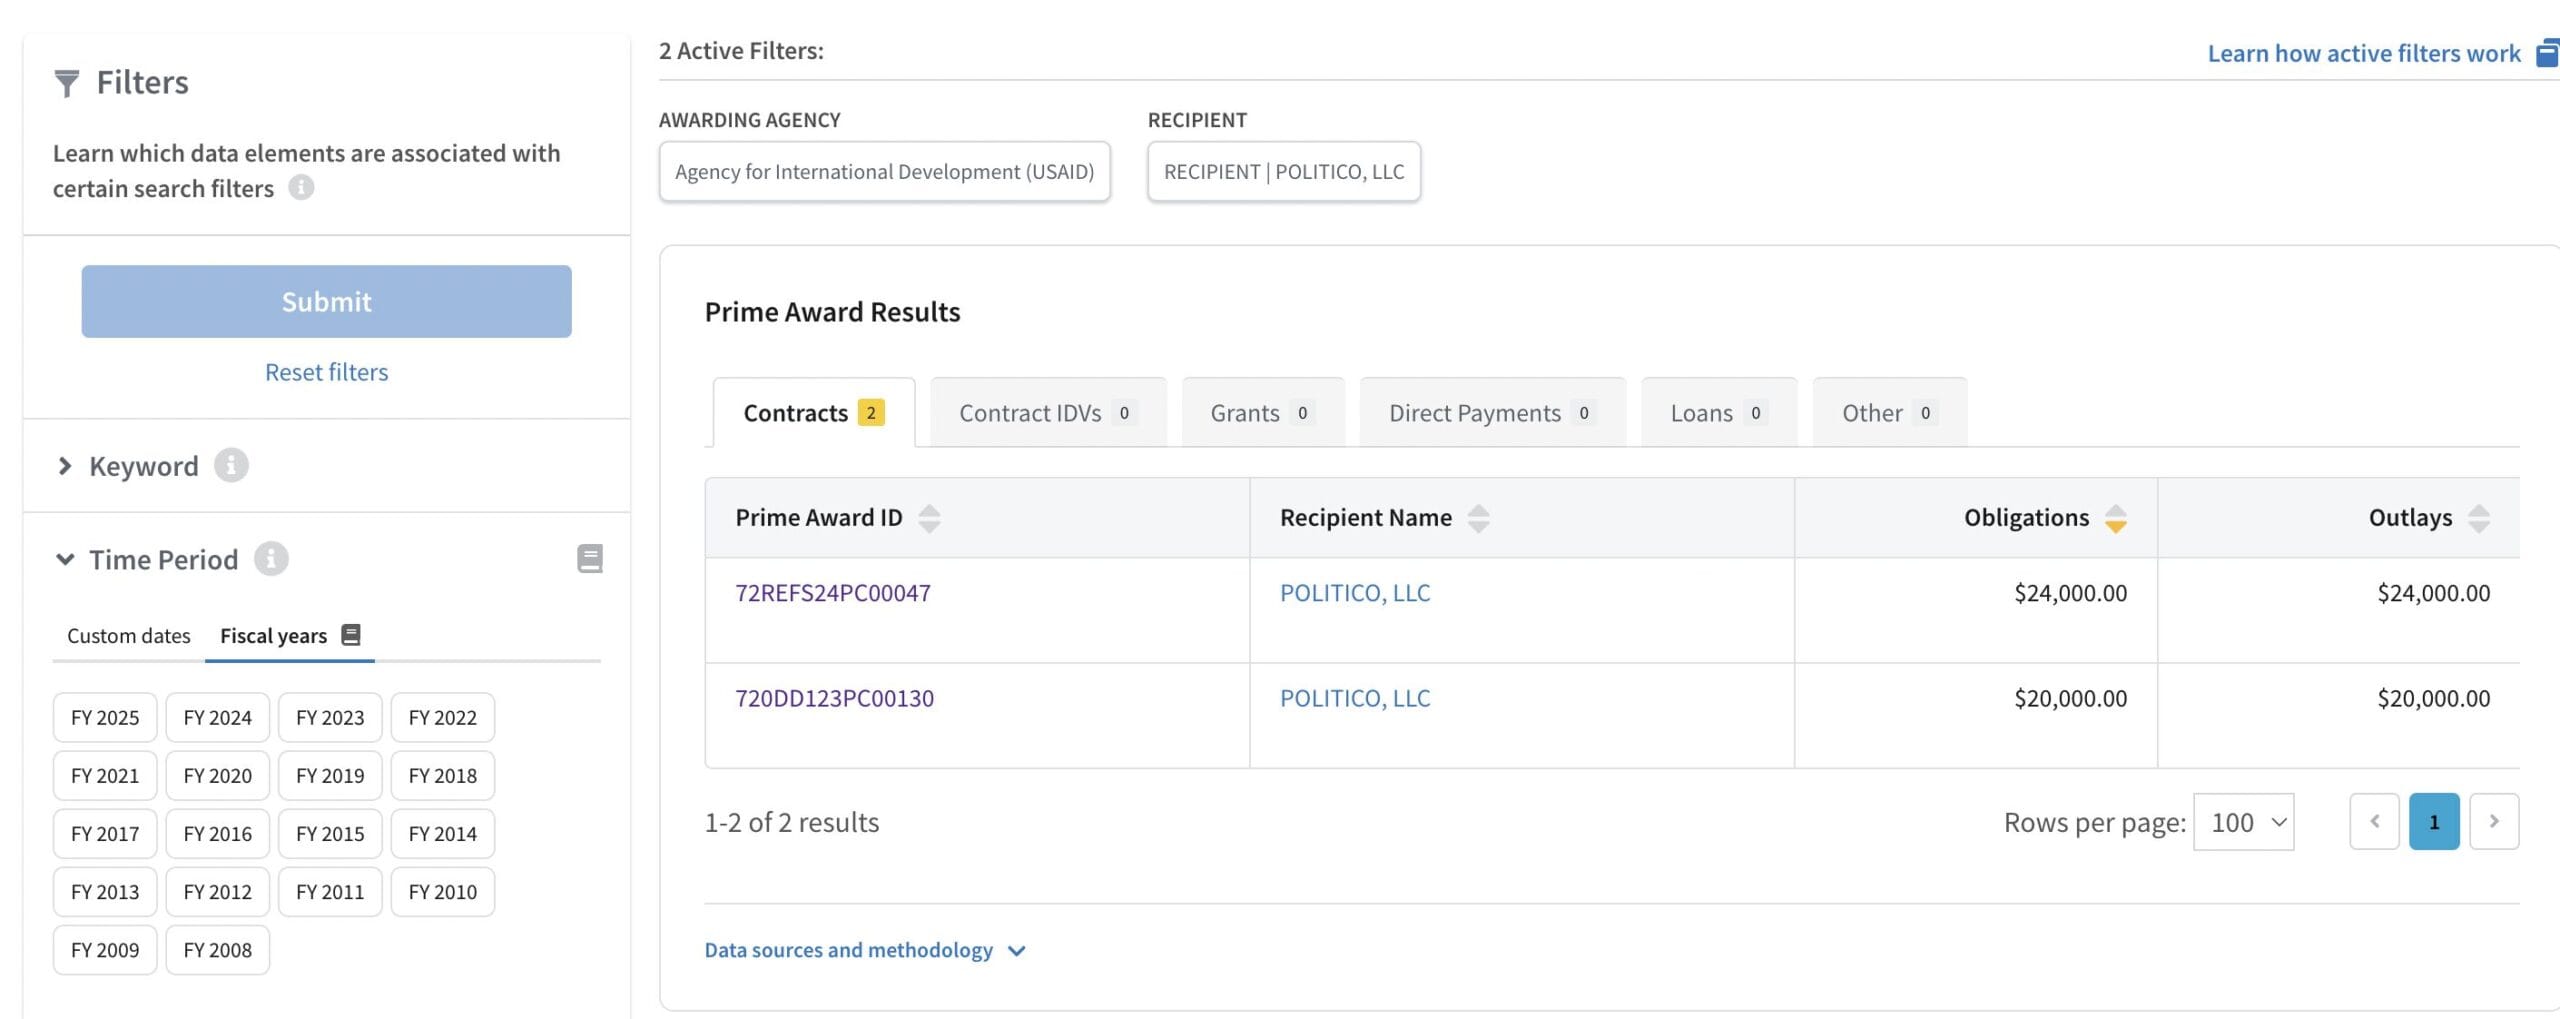The width and height of the screenshot is (2560, 1019).
Task: Toggle the FY 2010 fiscal year
Action: [x=442, y=892]
